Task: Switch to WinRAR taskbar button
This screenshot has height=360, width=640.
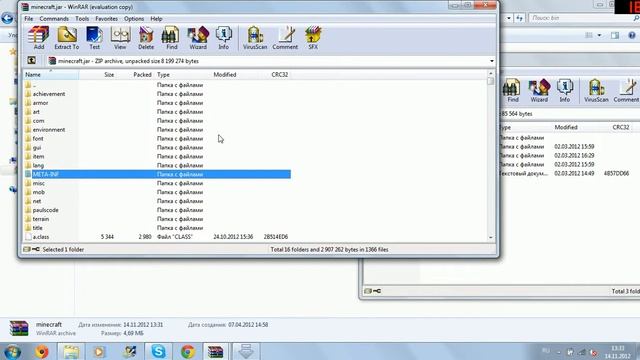Action: point(216,351)
